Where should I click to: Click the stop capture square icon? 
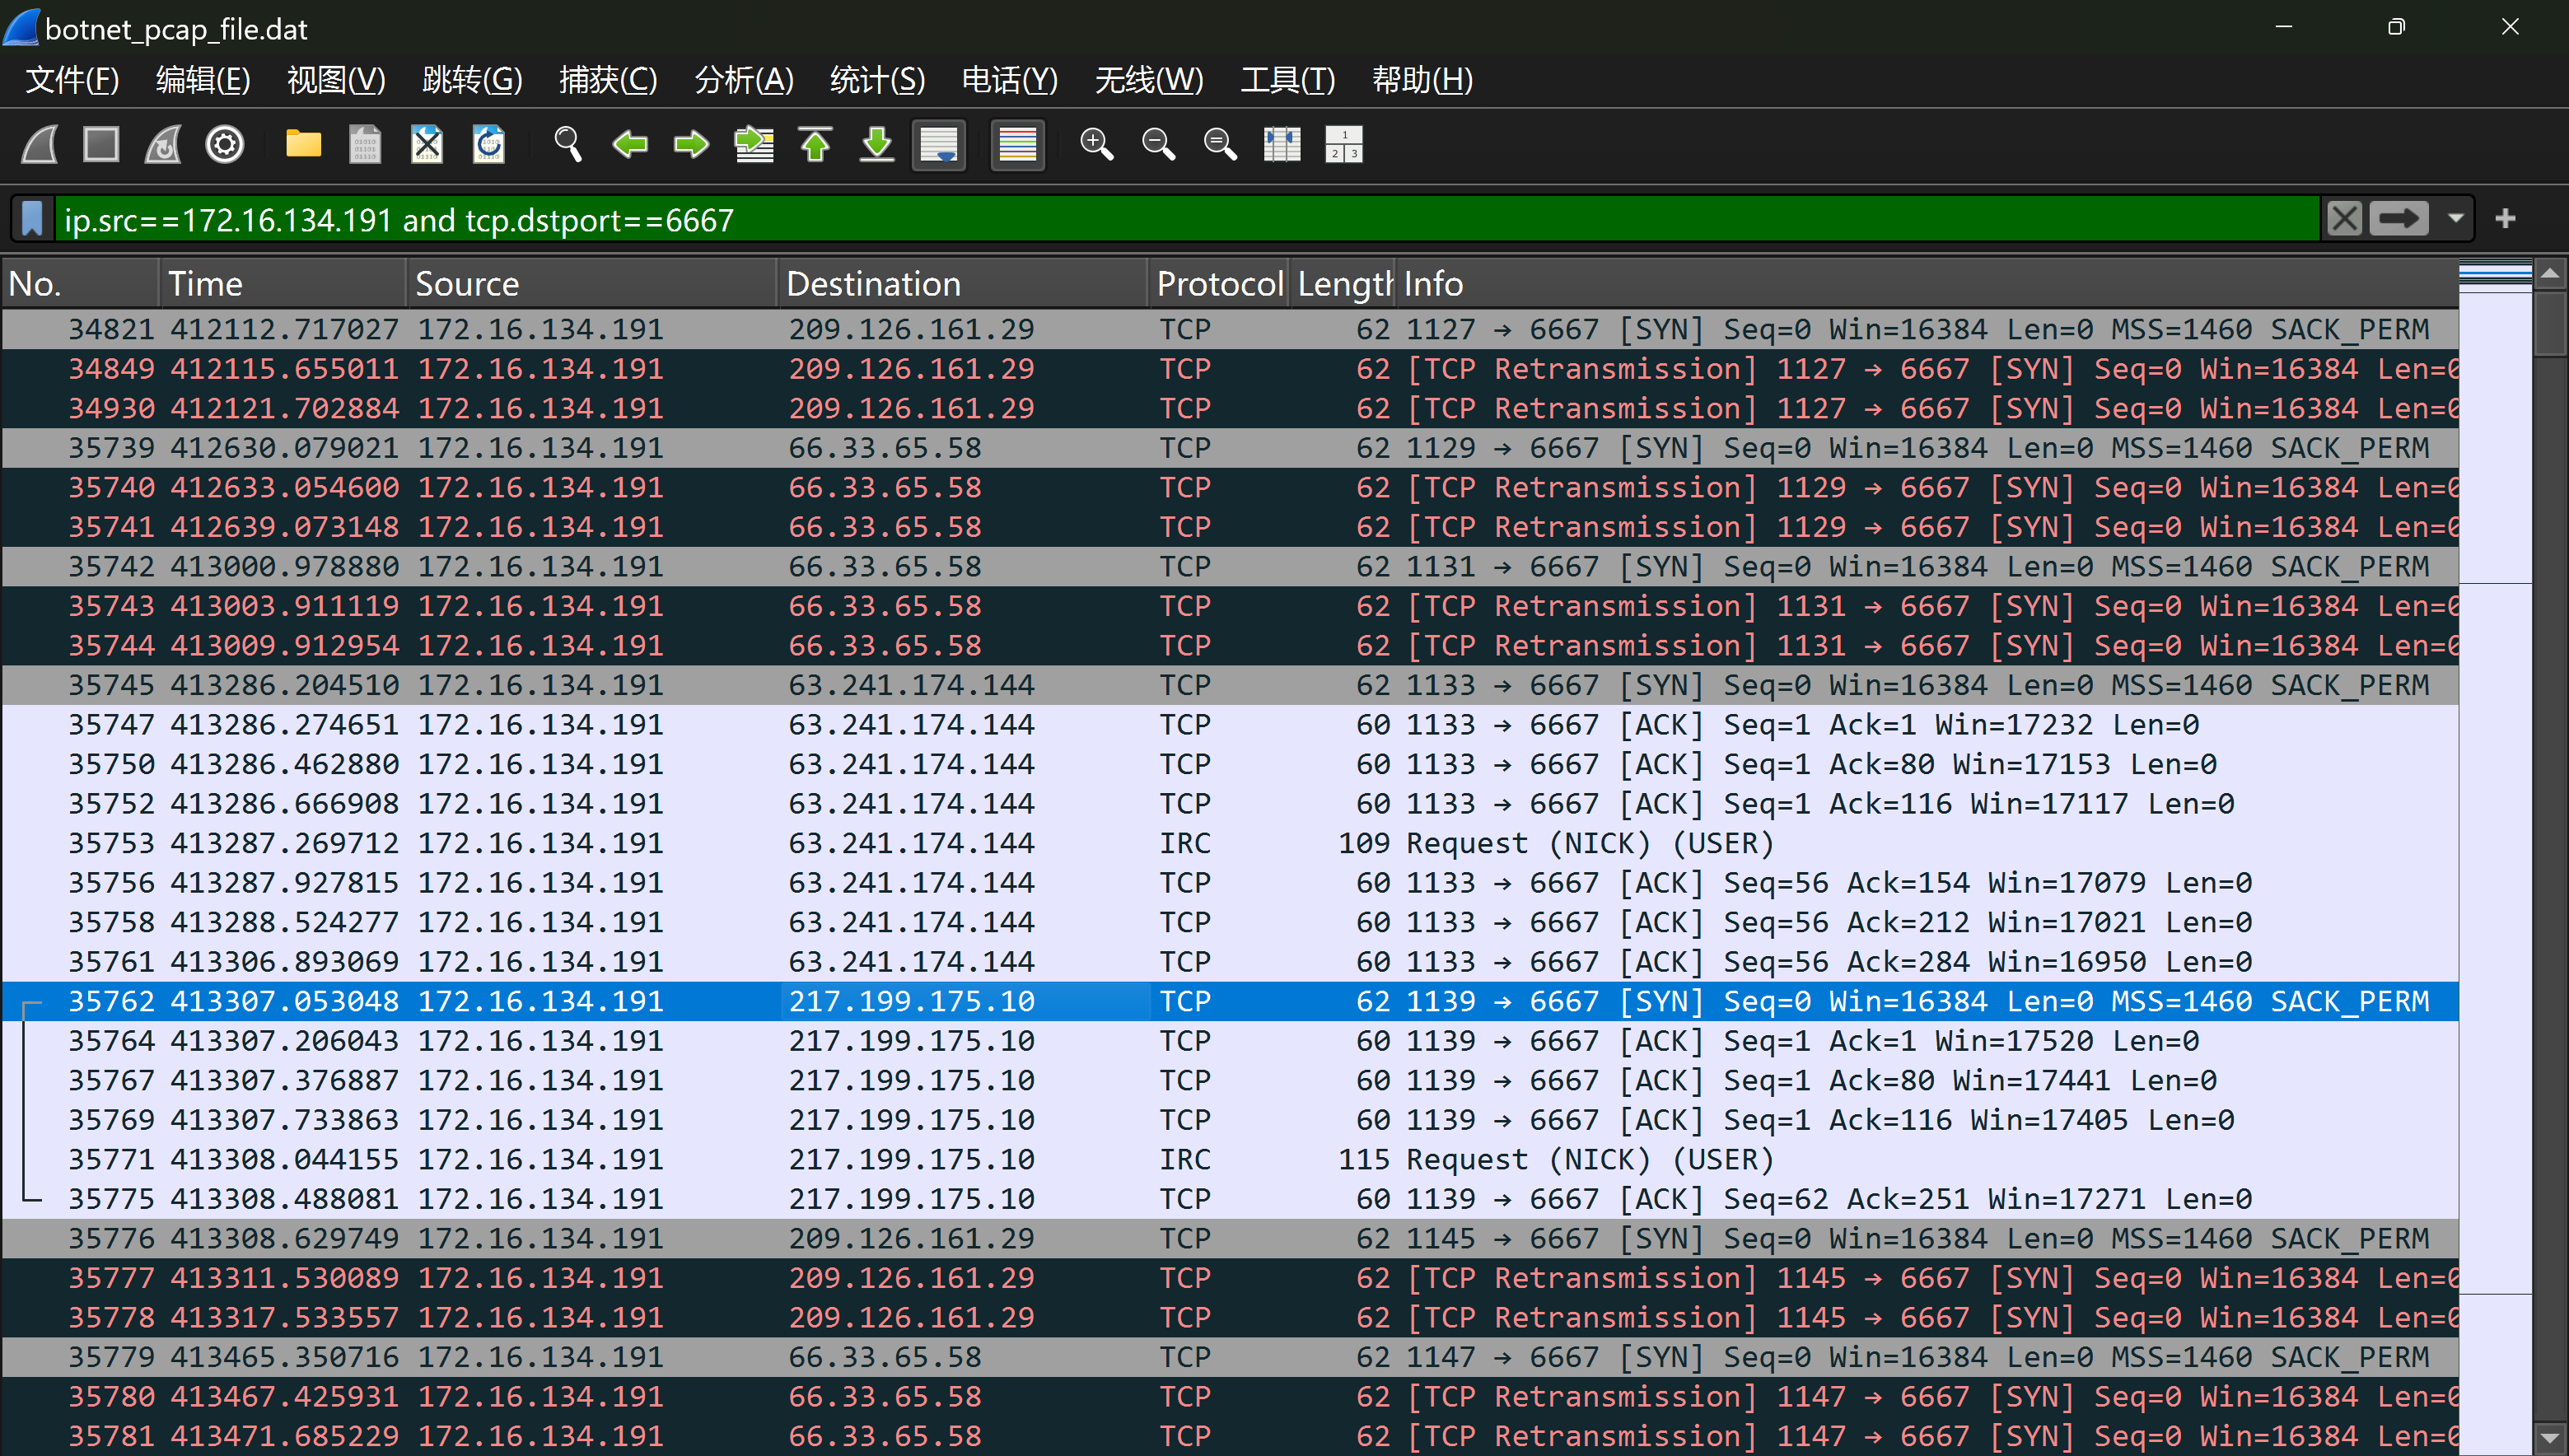click(101, 145)
